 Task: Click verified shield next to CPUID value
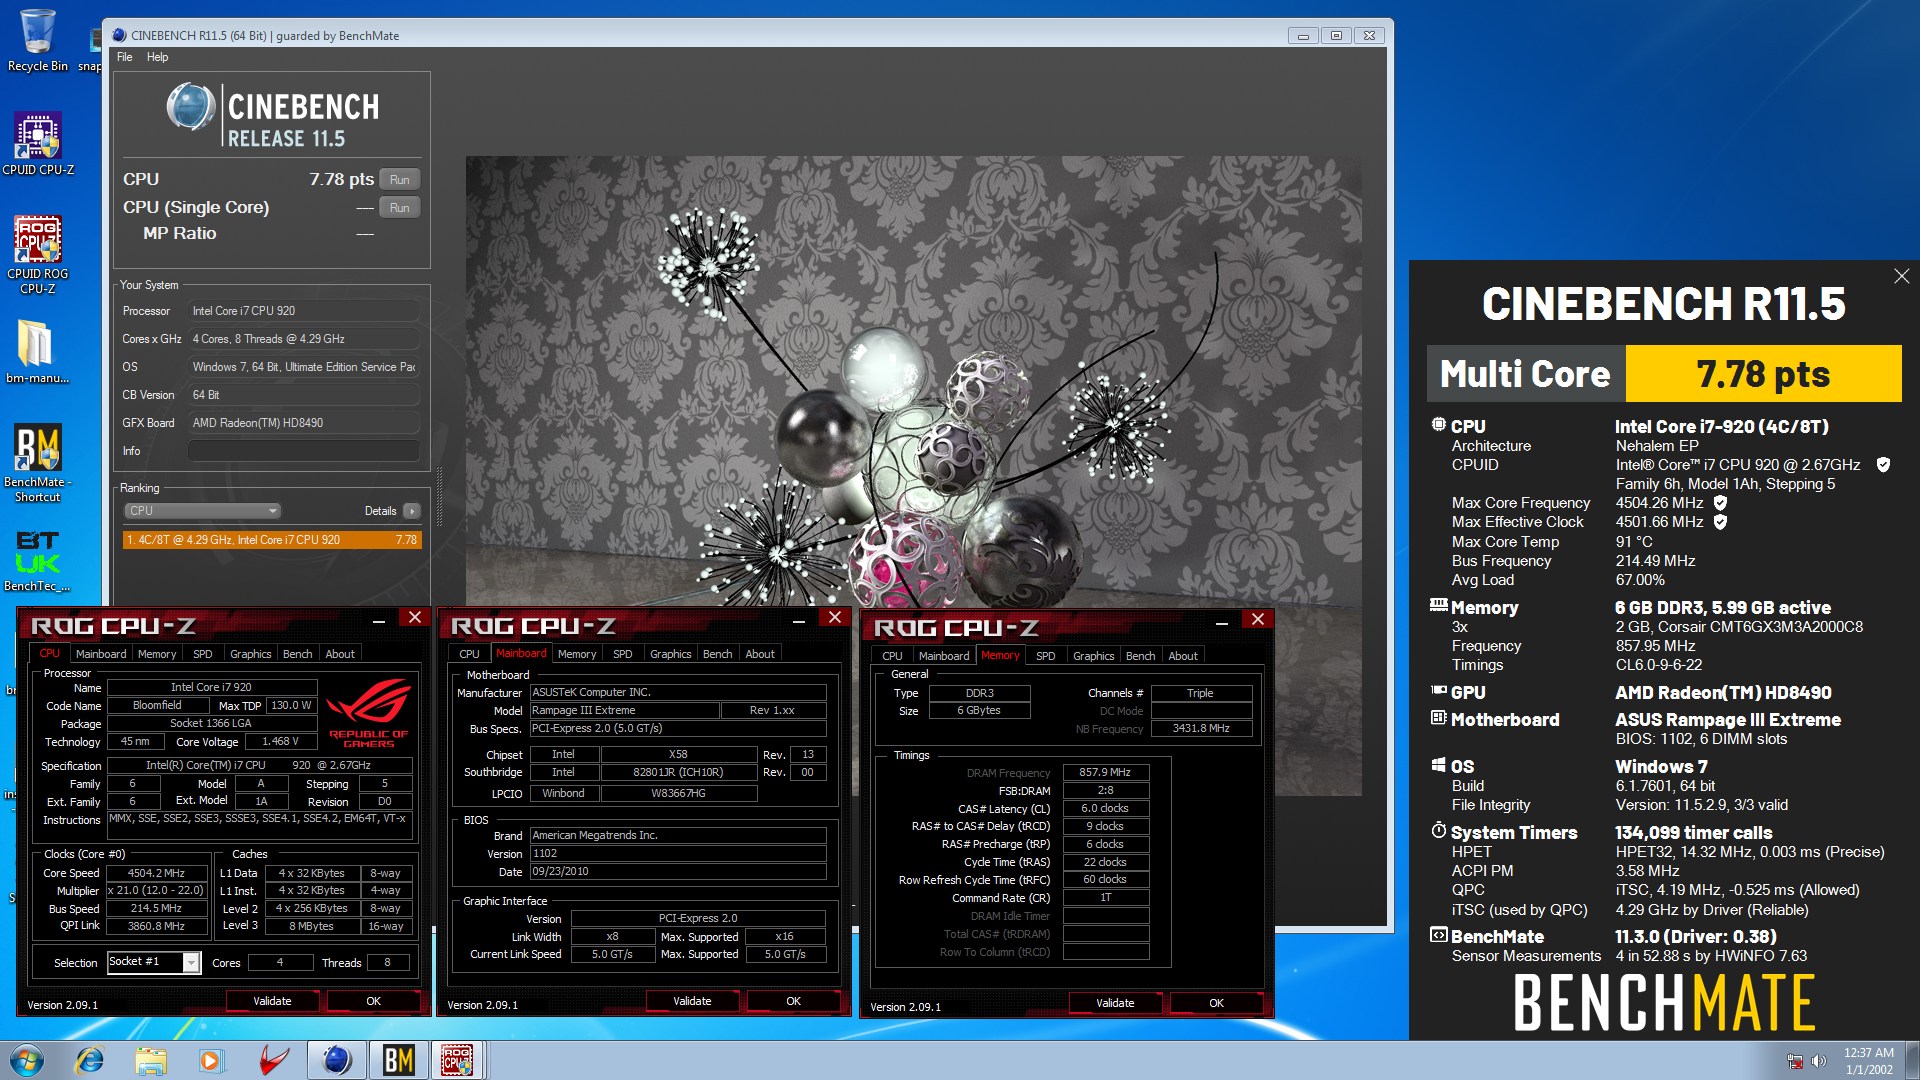[1883, 465]
